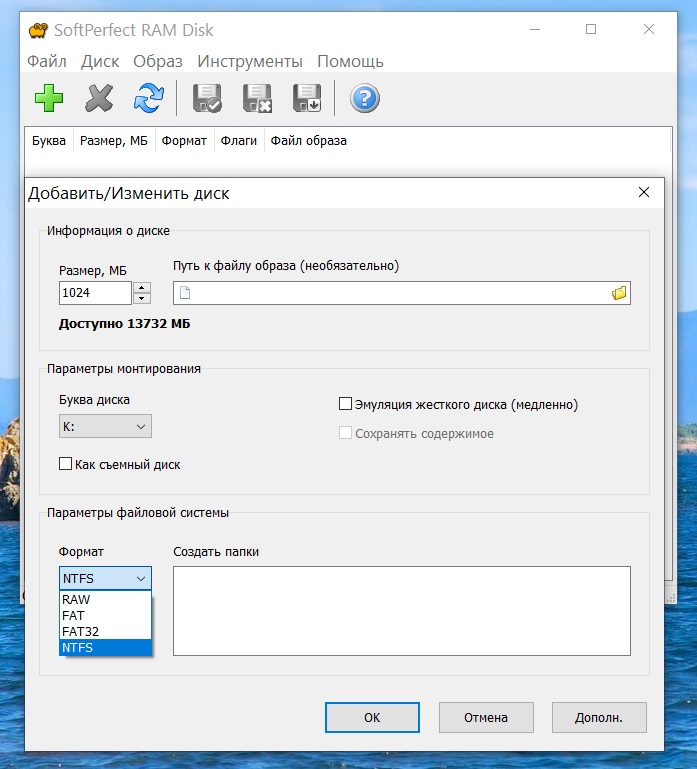Decrease disk size with down stepper arrow
Image resolution: width=697 pixels, height=769 pixels.
[x=142, y=298]
